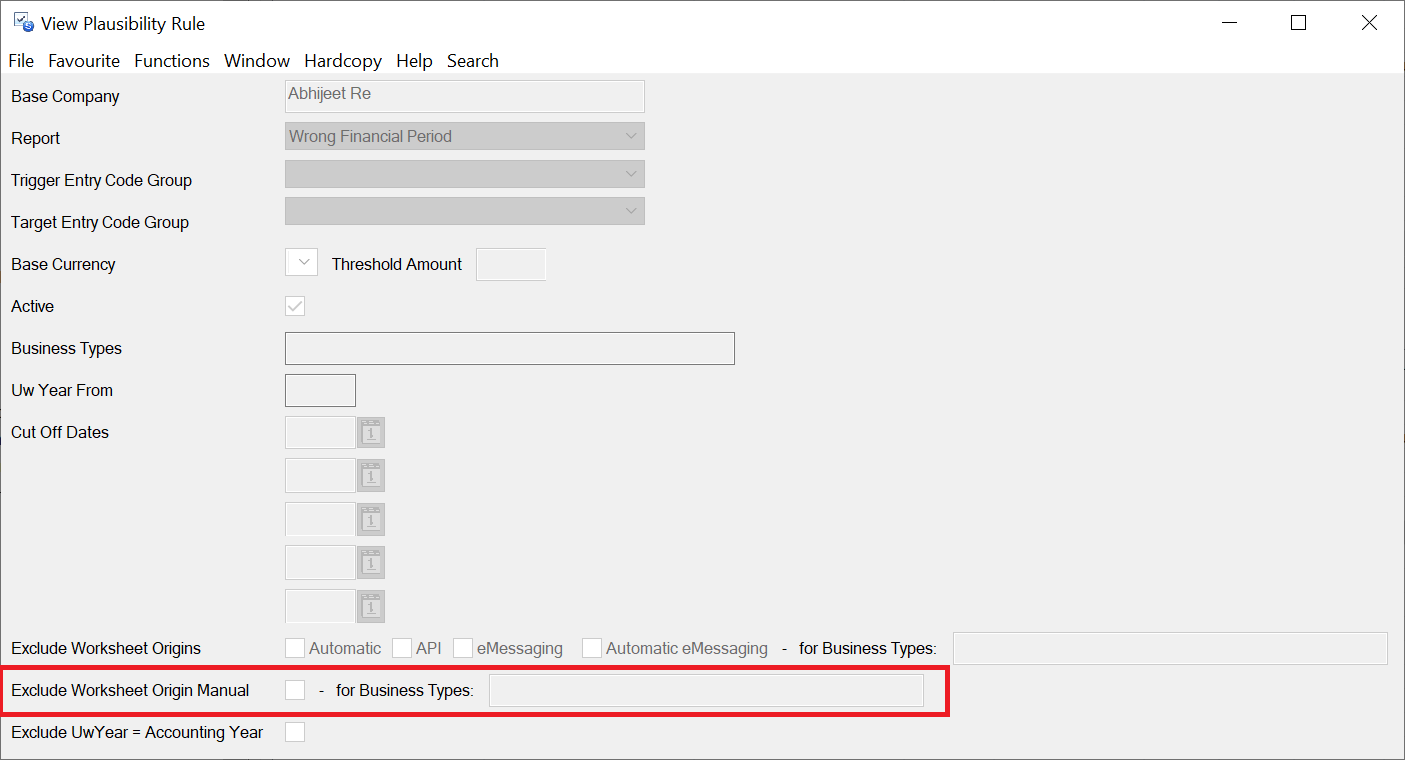This screenshot has width=1405, height=760.
Task: Open fifth Cut Off Dates calendar icon
Action: point(371,606)
